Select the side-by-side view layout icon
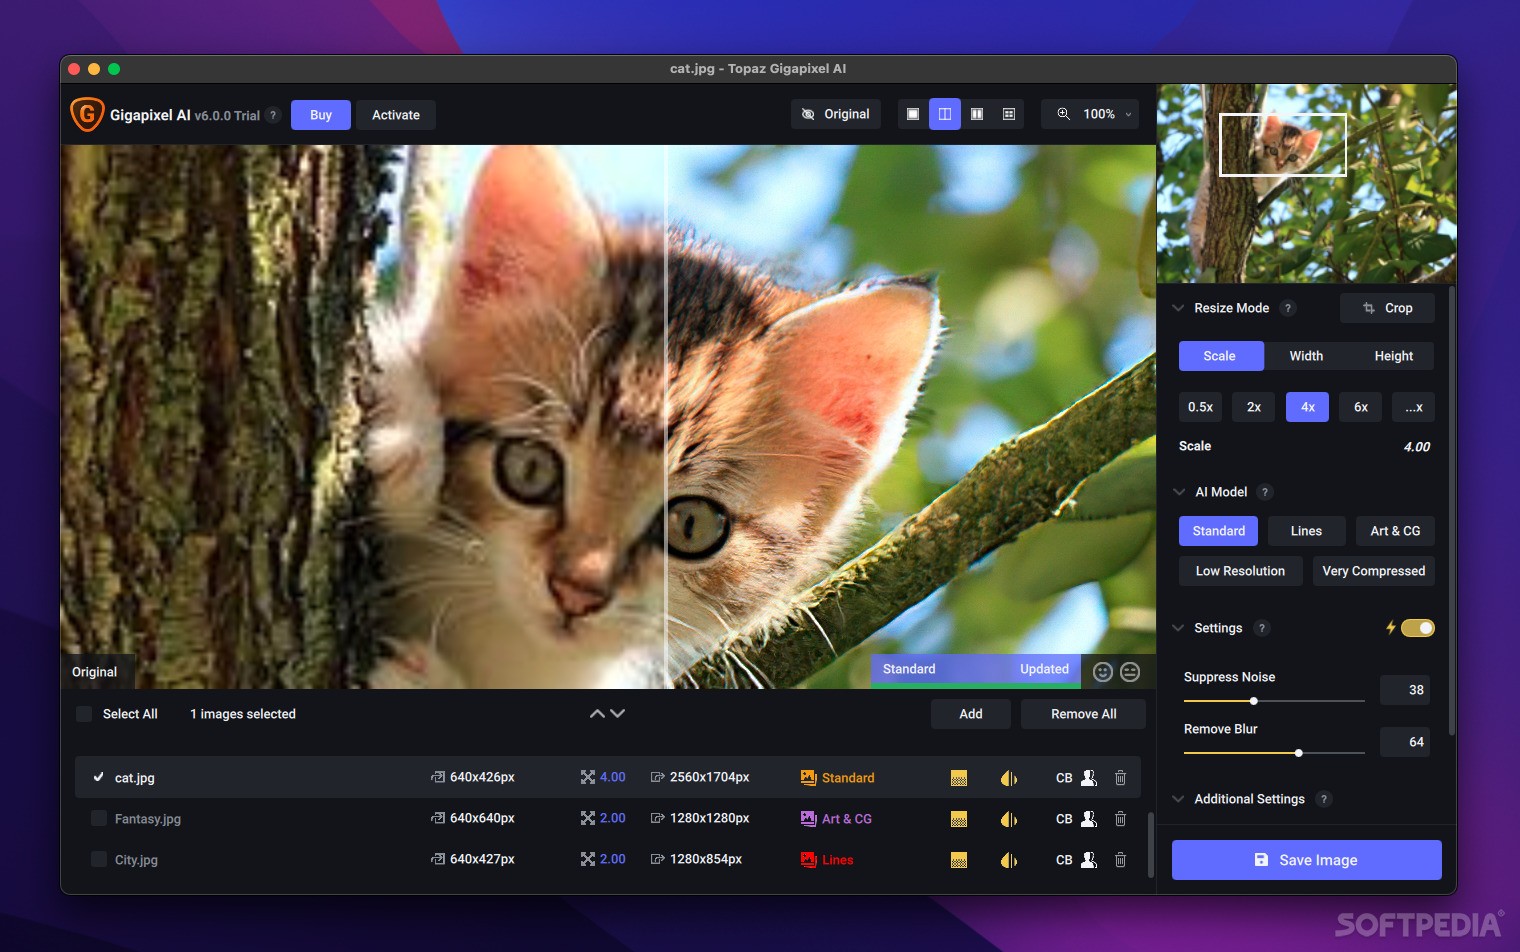The width and height of the screenshot is (1520, 952). 977,114
